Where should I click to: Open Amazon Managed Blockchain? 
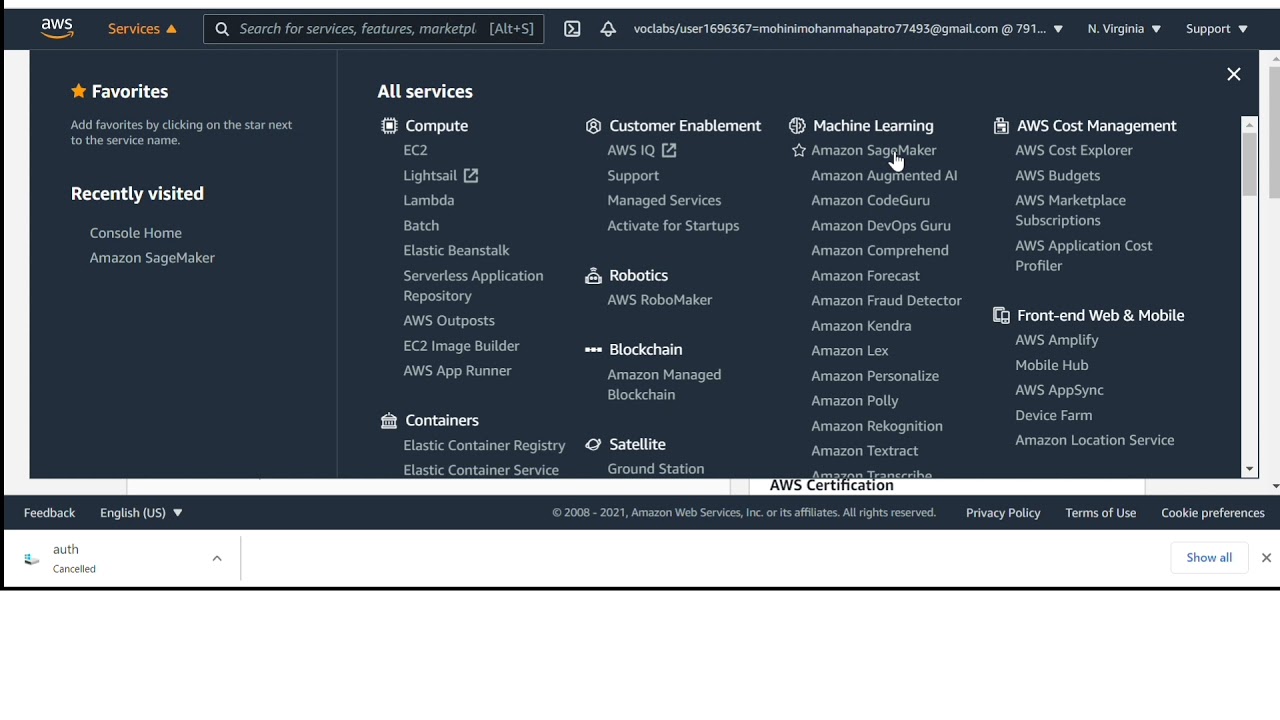[664, 385]
